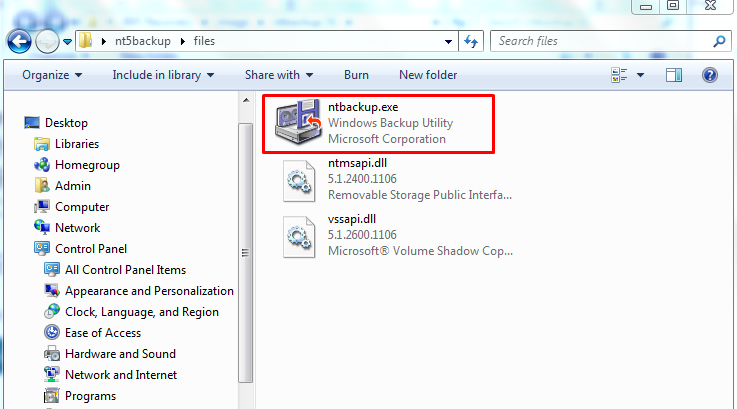Select the vssapi.dll file icon
The height and width of the screenshot is (409, 737).
click(x=300, y=237)
